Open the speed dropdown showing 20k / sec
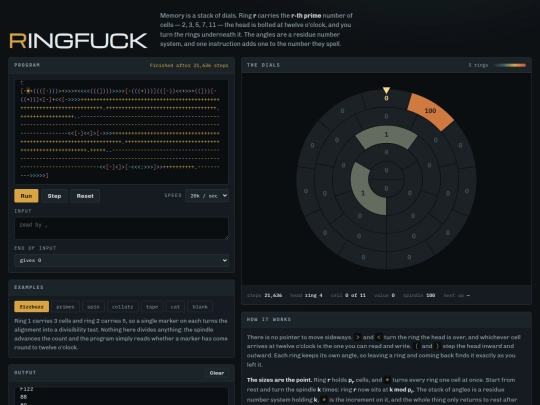Screen dimensions: 540x405 (x=207, y=196)
